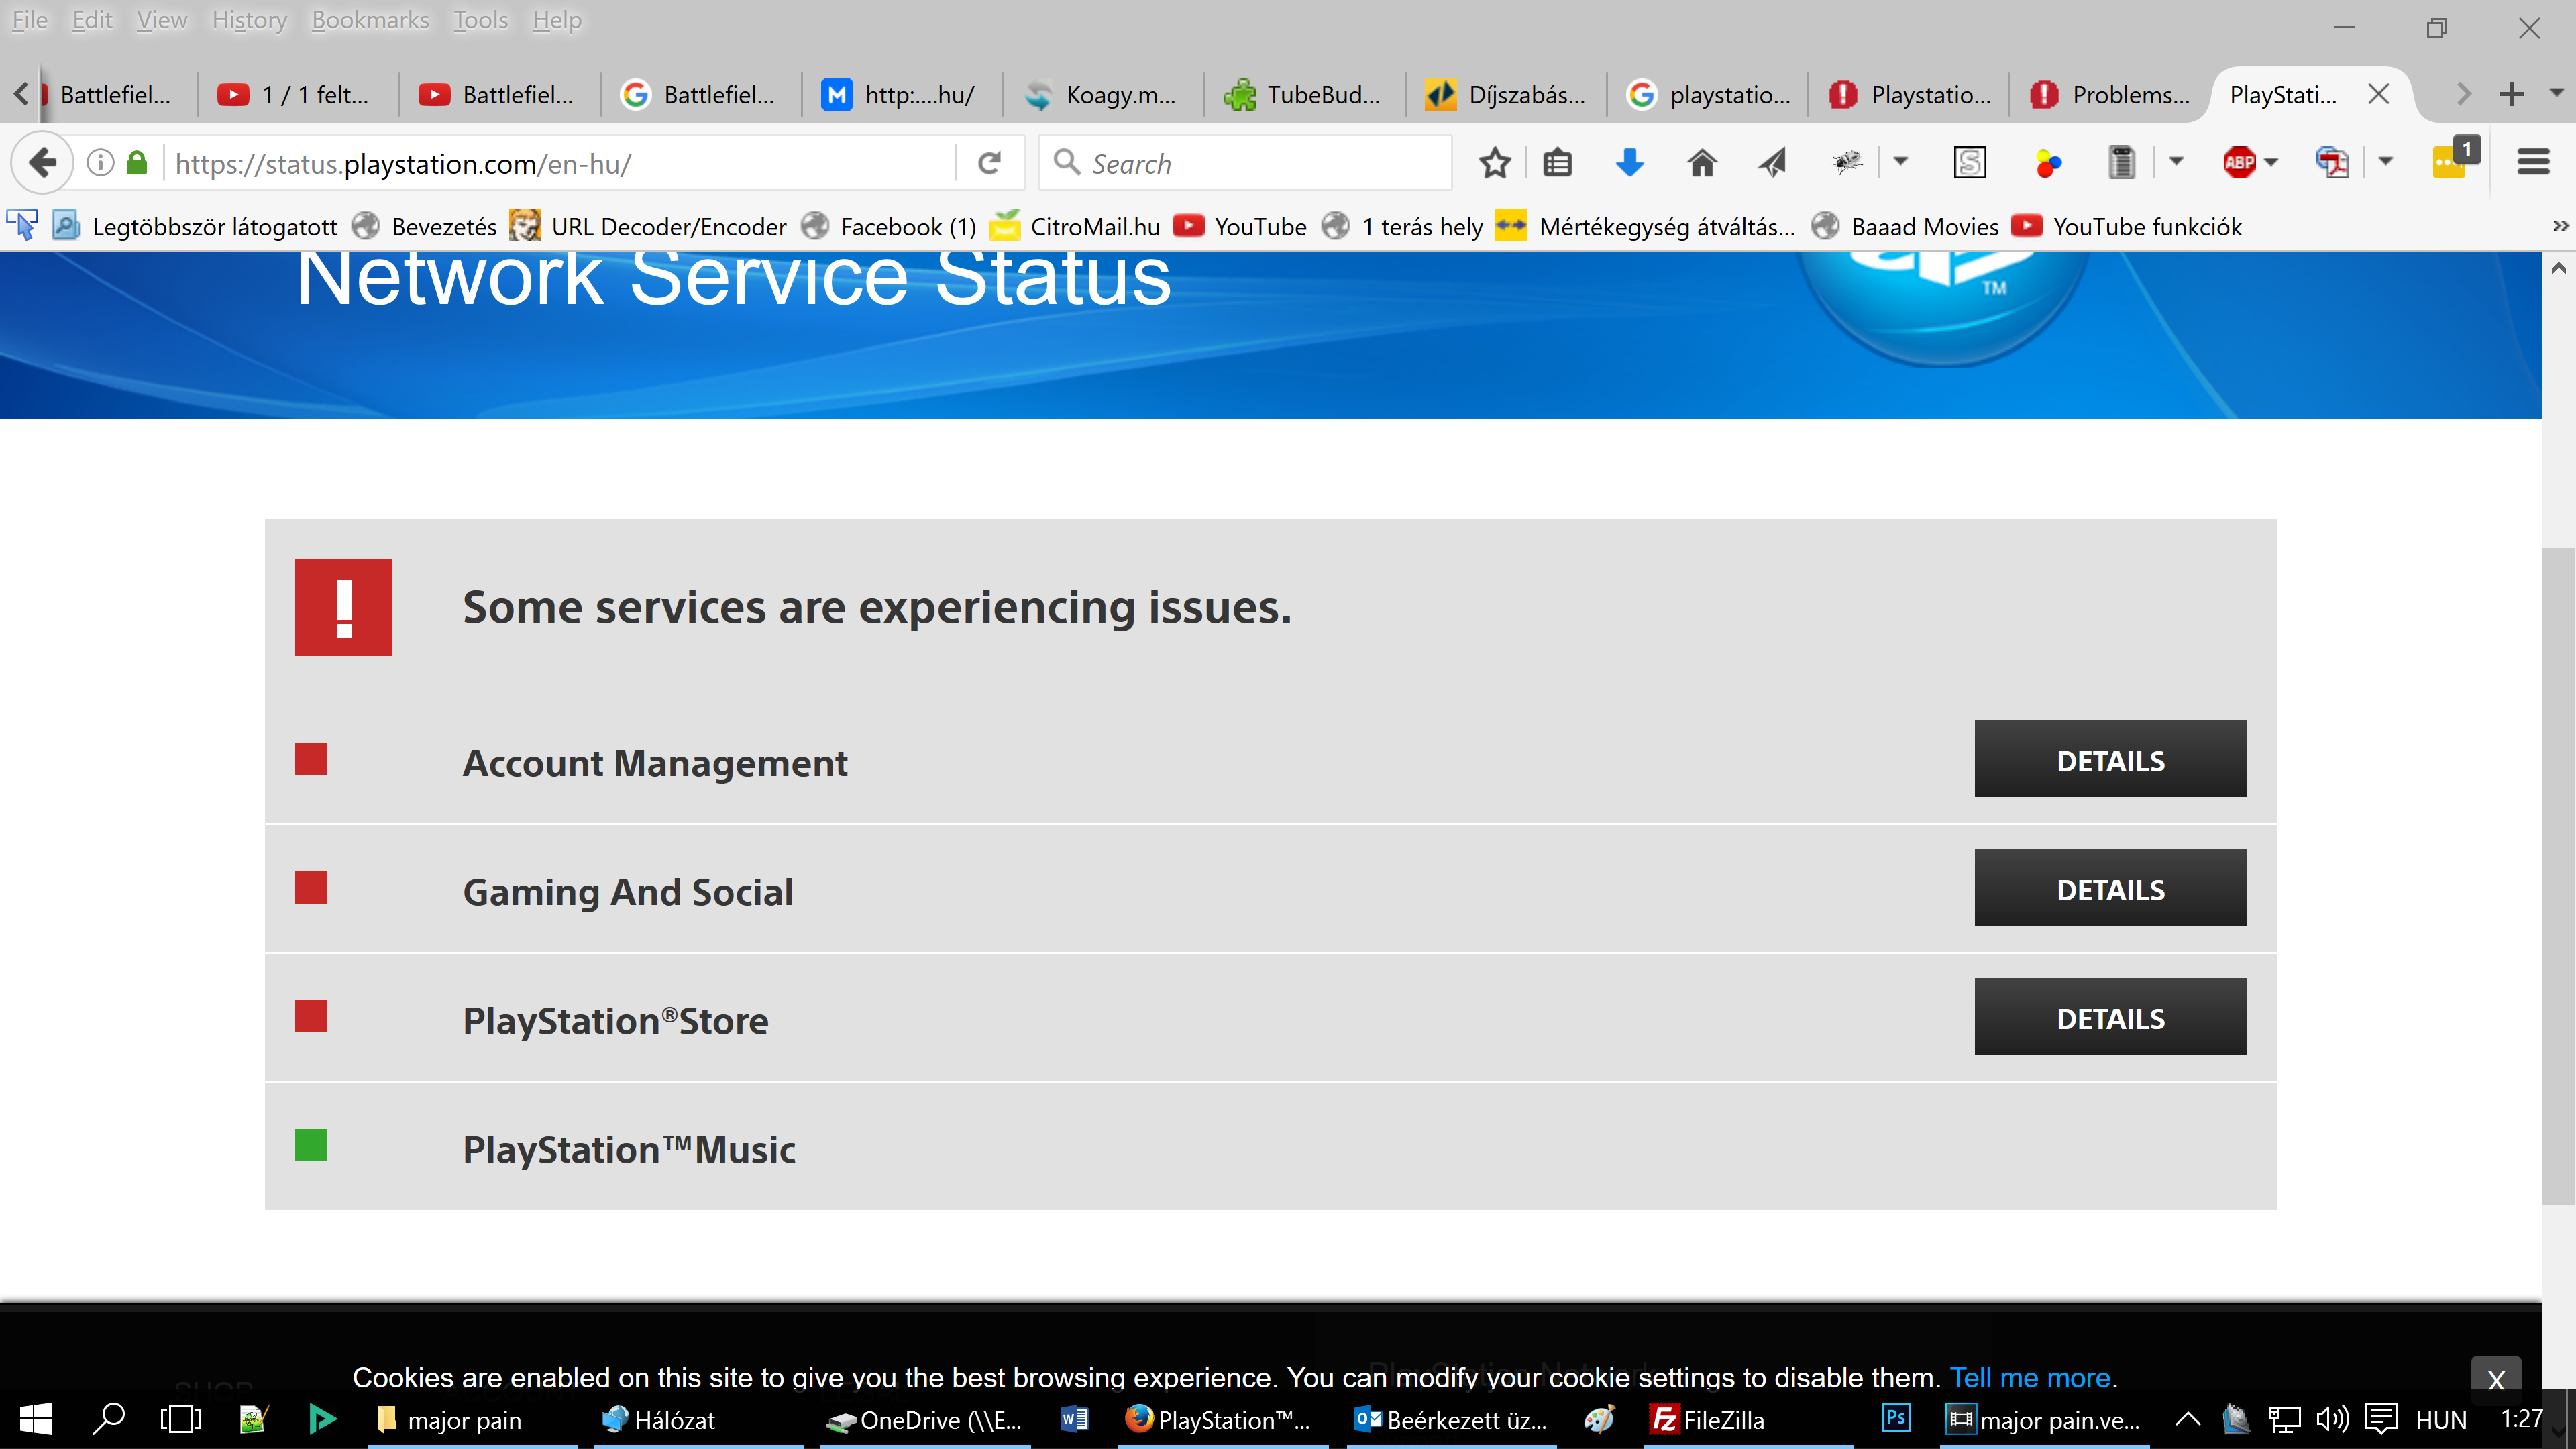Switch to the Problems... tab

[2110, 95]
